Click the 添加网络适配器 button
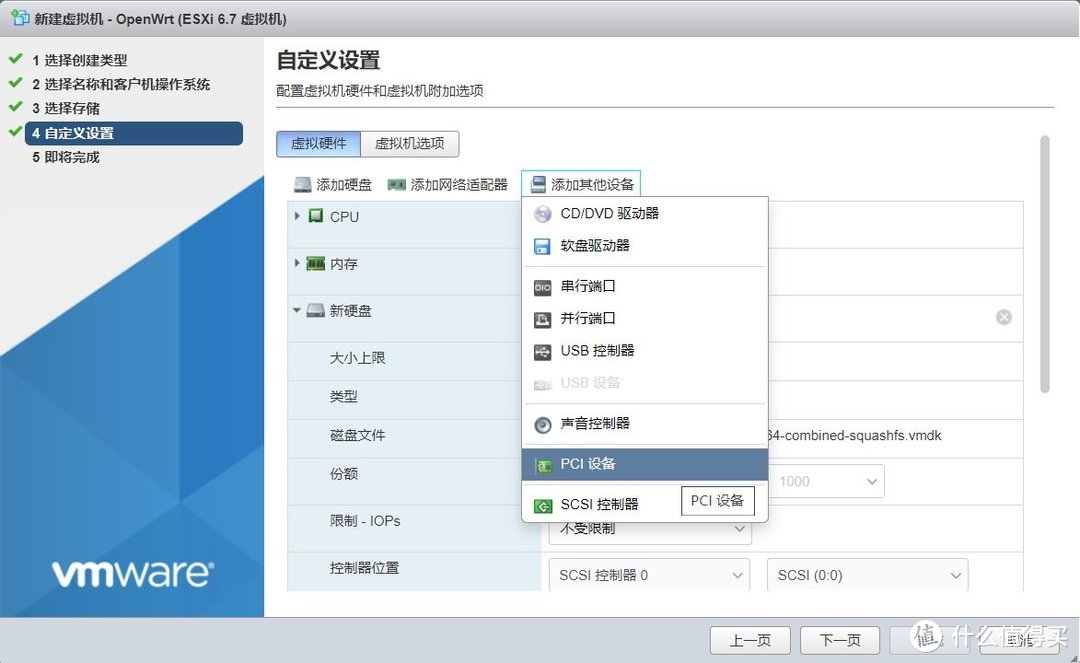The image size is (1080, 663). click(448, 185)
